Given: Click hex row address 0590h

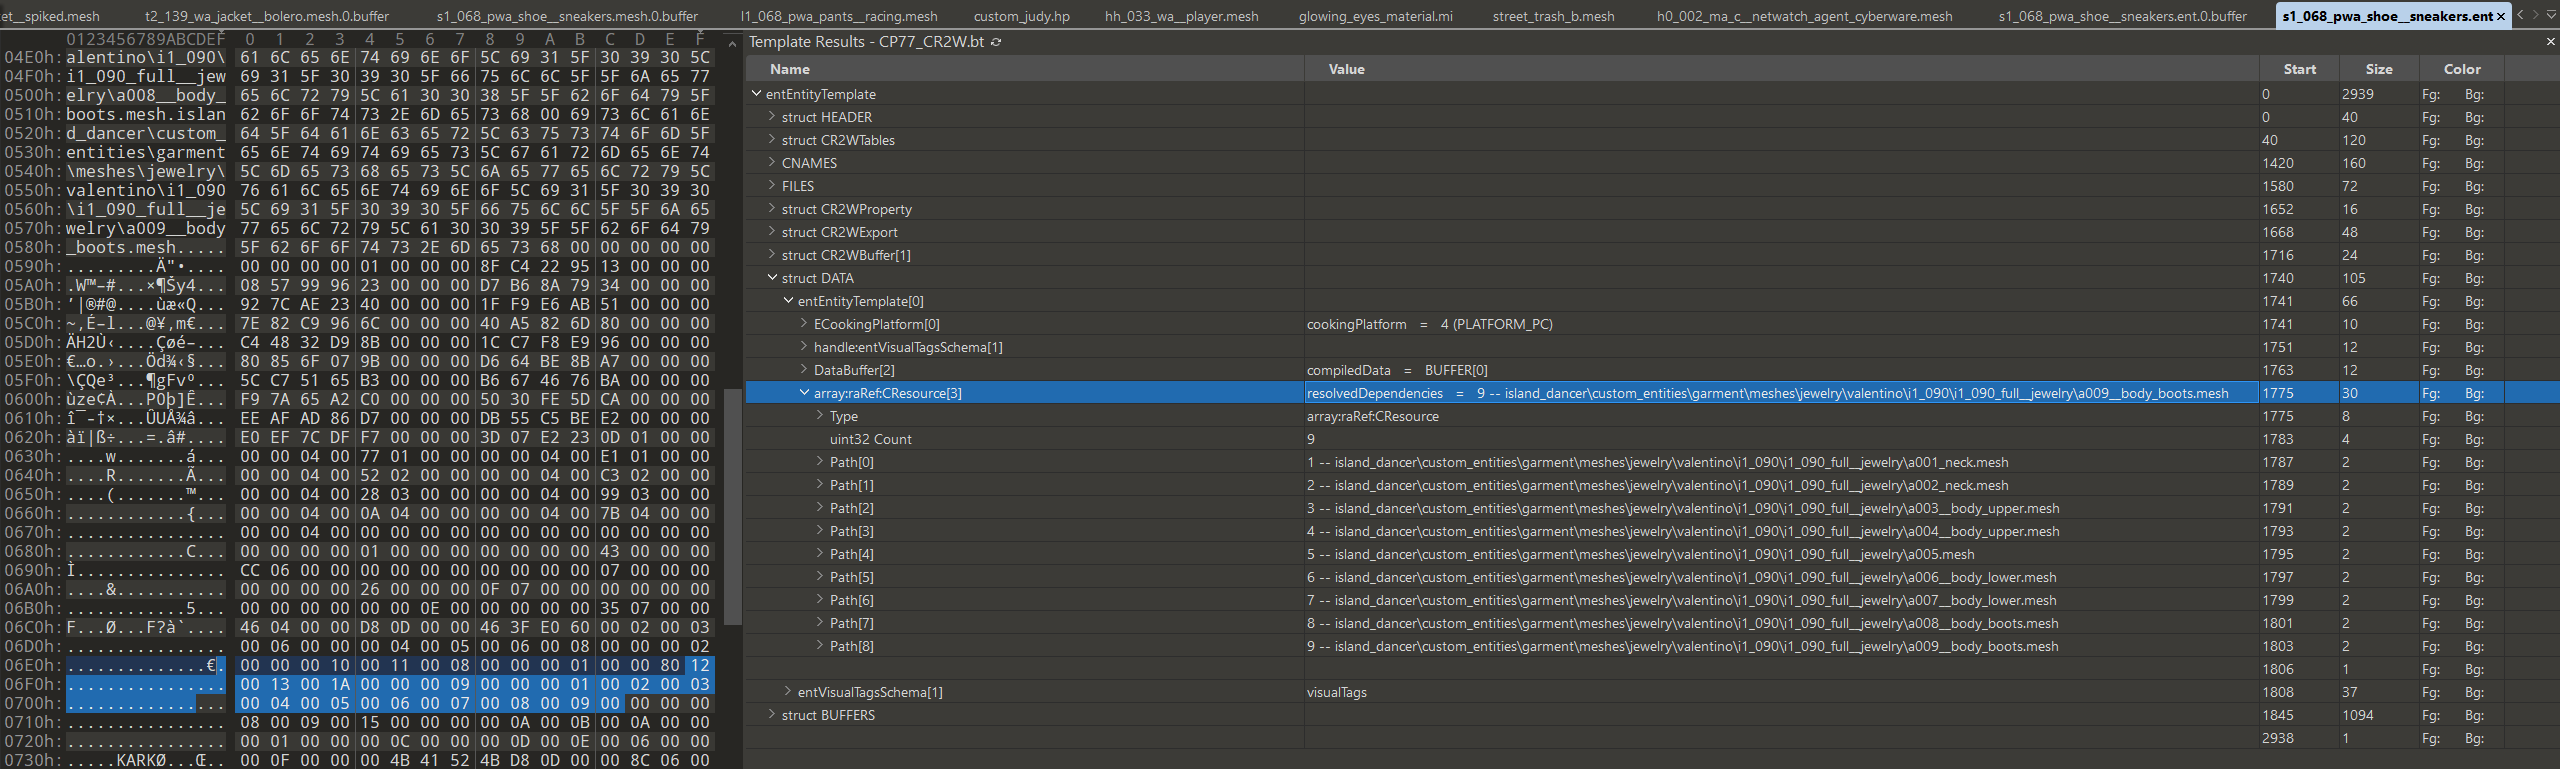Looking at the screenshot, I should (32, 266).
